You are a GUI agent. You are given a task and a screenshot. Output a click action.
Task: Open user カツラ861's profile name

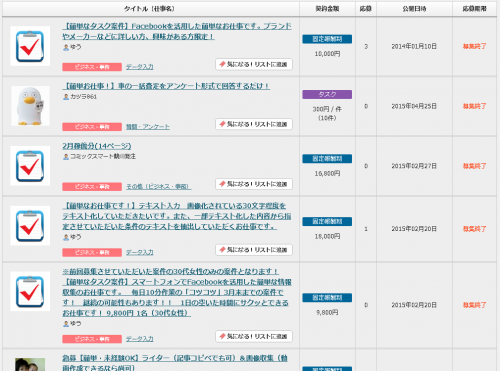(84, 97)
